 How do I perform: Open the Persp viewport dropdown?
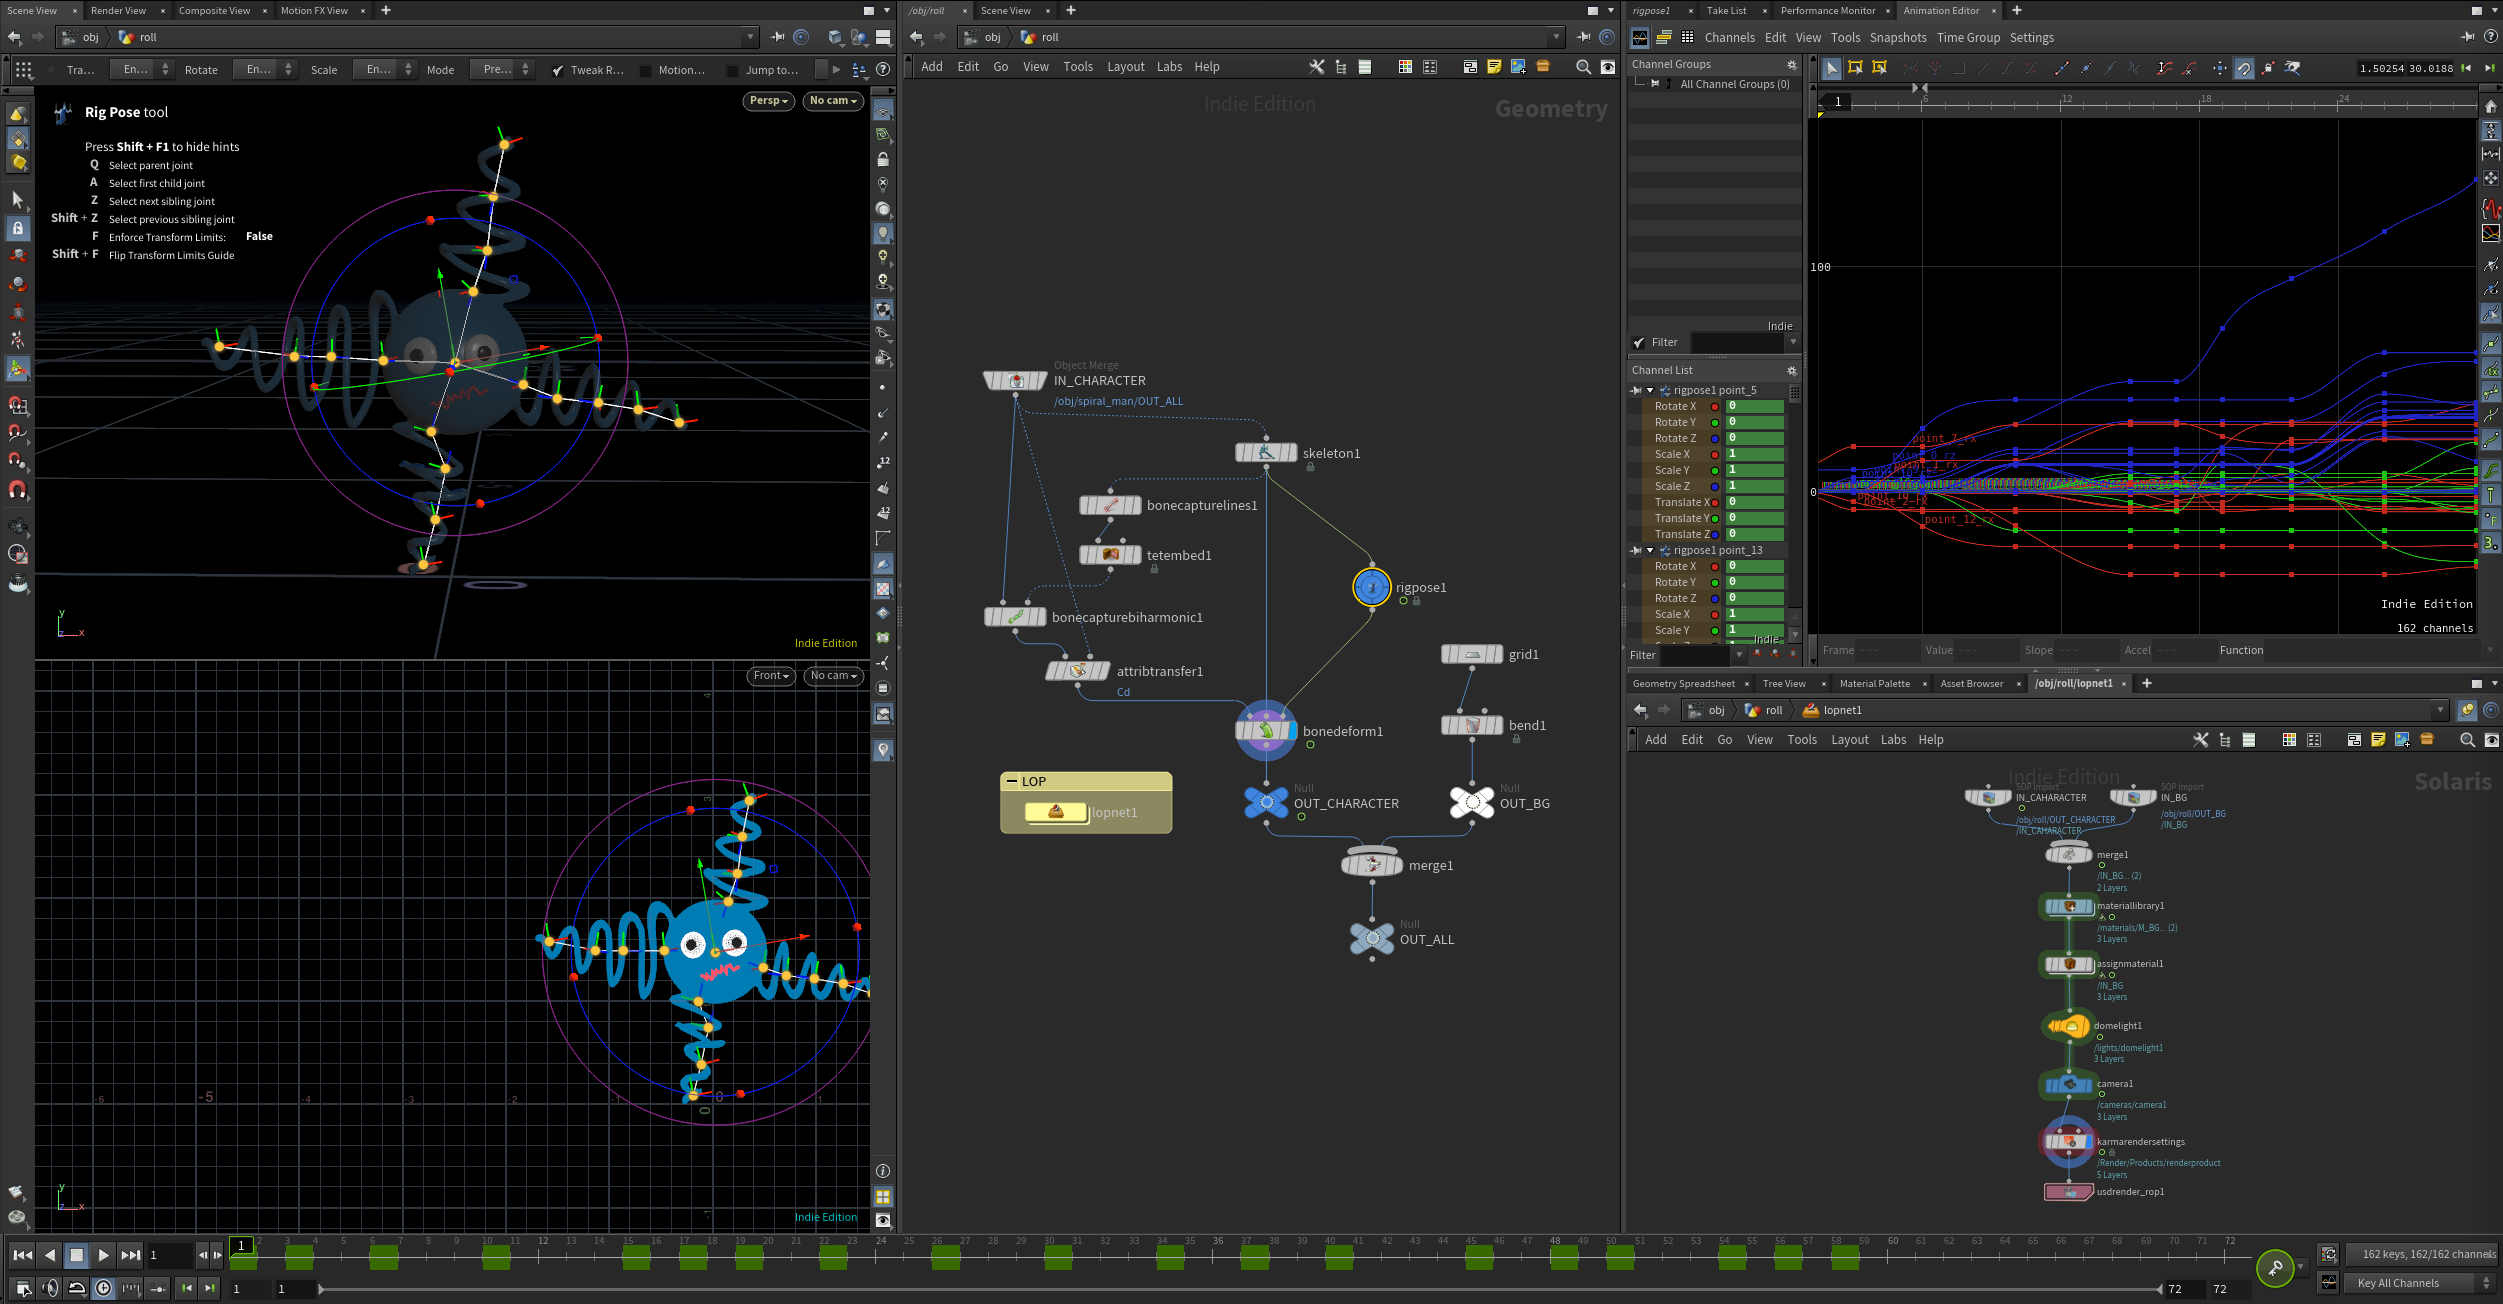coord(769,100)
